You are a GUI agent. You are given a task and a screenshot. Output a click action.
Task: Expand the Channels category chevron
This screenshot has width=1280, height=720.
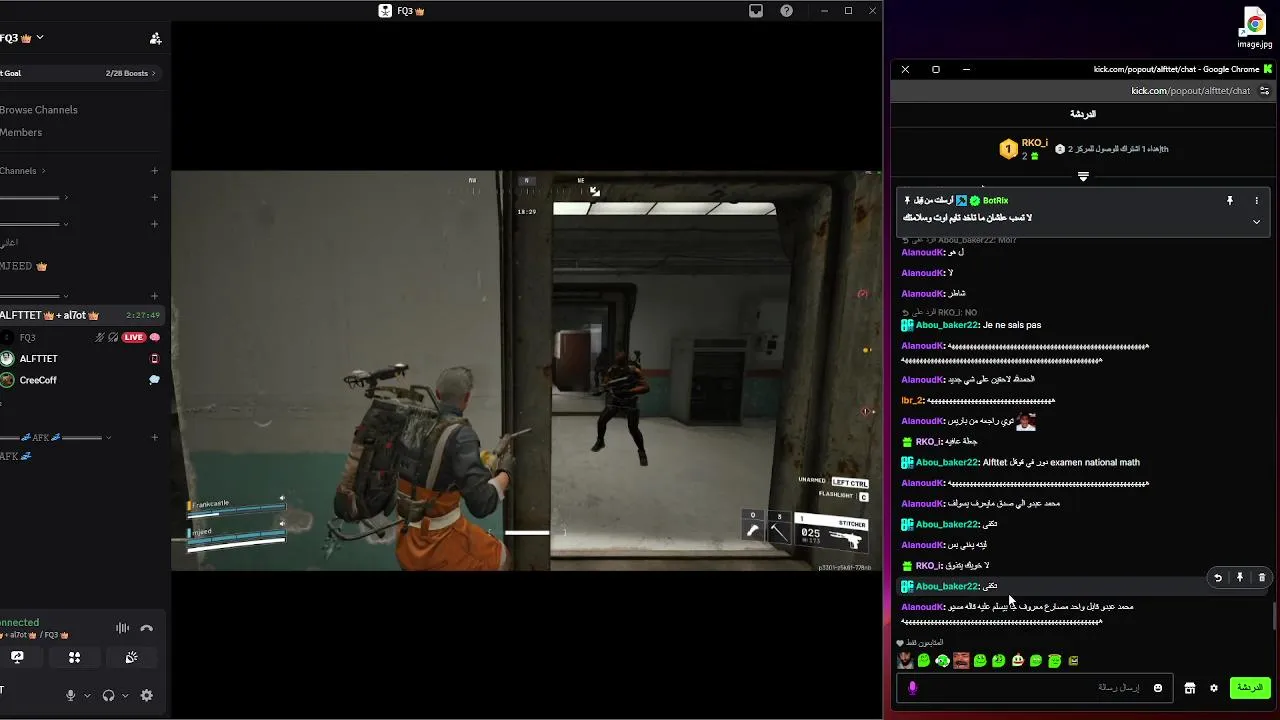44,171
